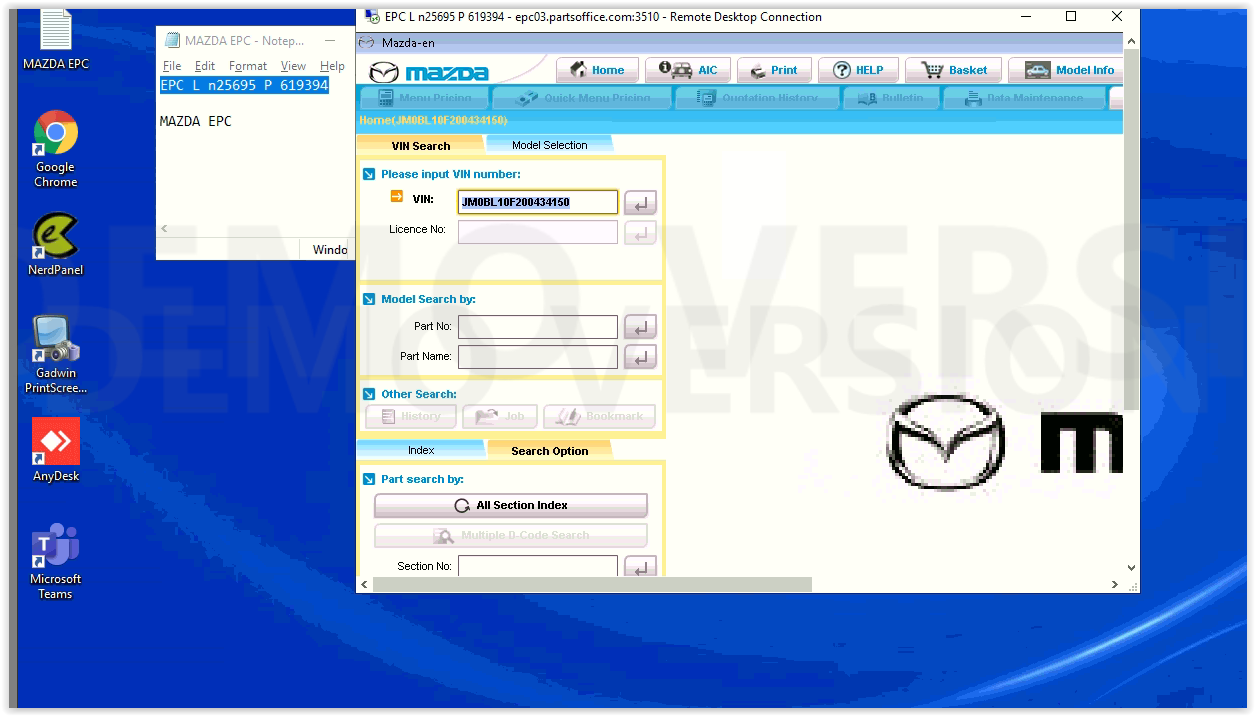Click the Bookmark button under Other Search
This screenshot has height=716, width=1255.
pyautogui.click(x=600, y=416)
